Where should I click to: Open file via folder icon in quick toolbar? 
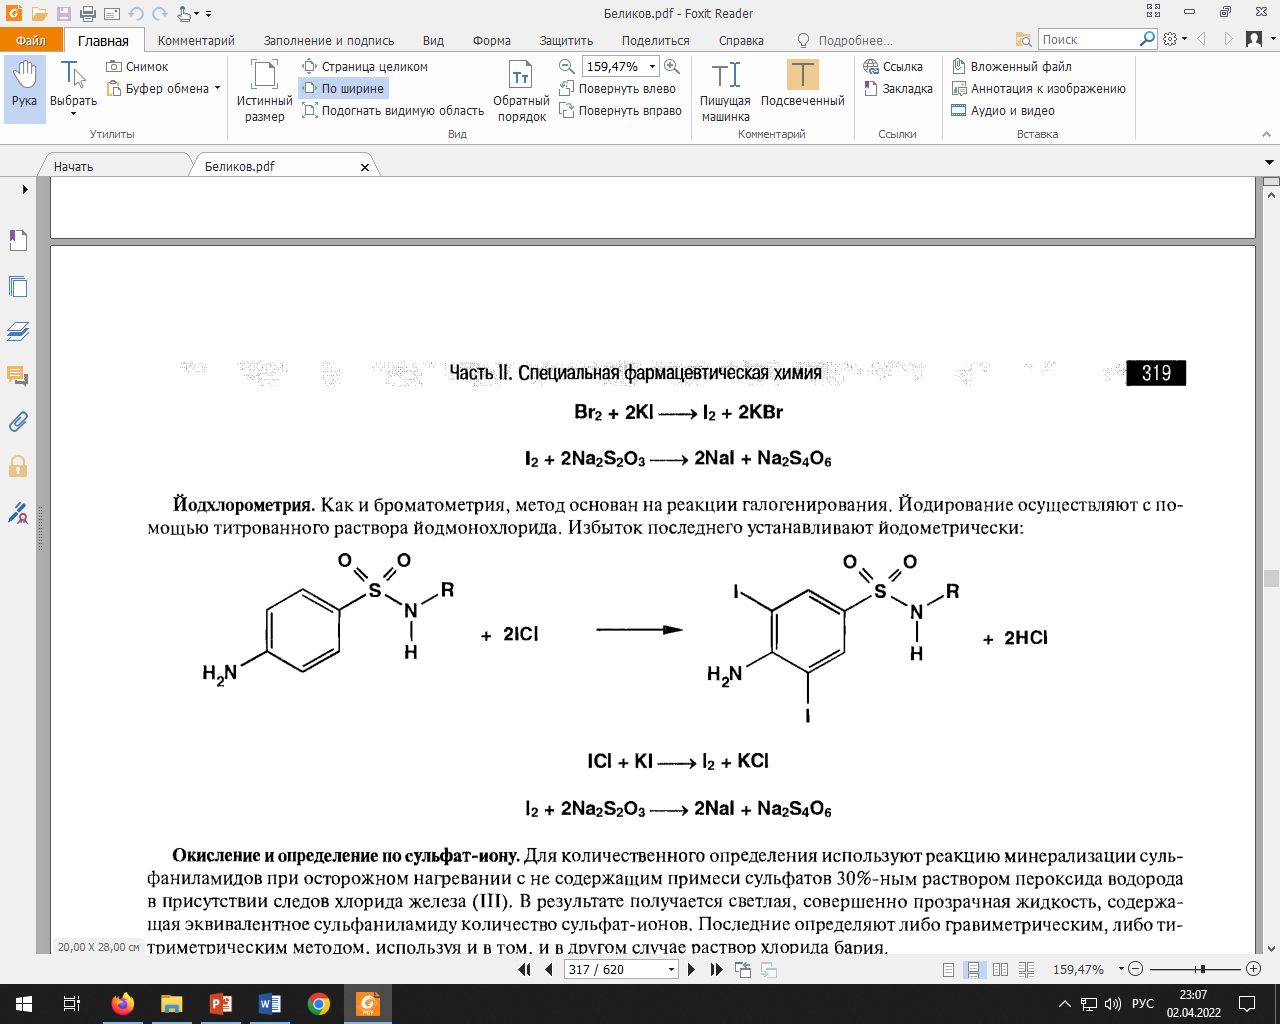pyautogui.click(x=39, y=14)
